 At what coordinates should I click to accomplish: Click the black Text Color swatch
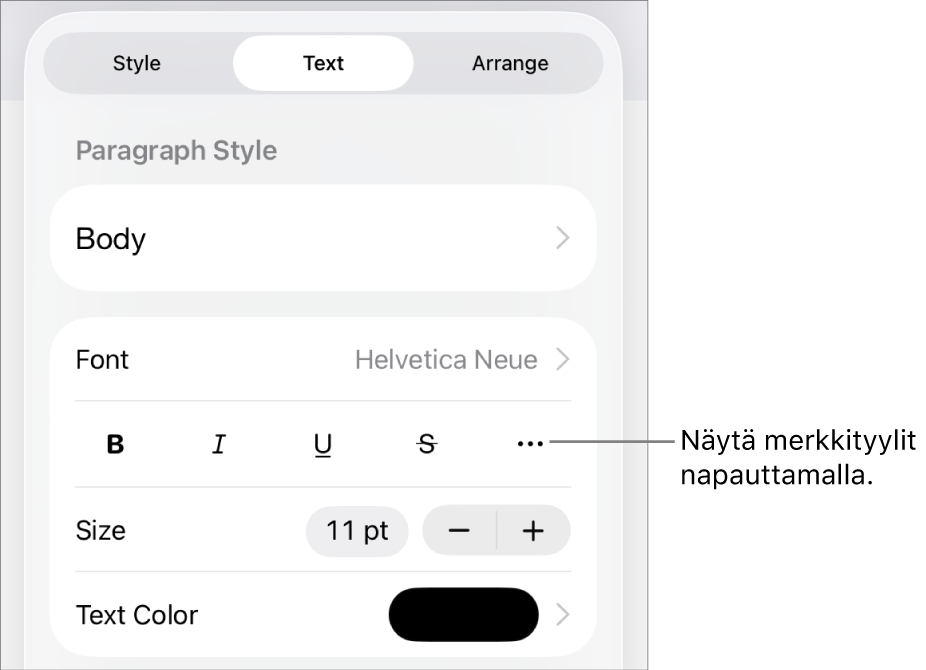coord(464,615)
